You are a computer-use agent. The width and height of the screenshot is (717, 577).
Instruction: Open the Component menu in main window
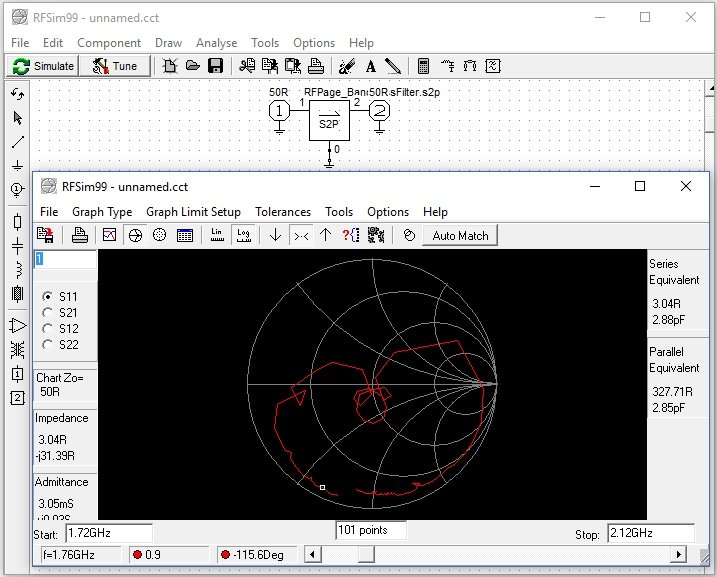coord(109,43)
